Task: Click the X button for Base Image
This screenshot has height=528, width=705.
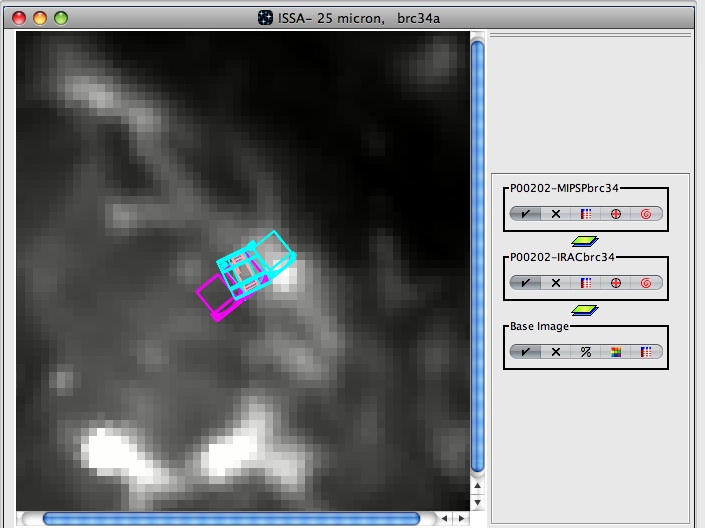Action: pyautogui.click(x=556, y=352)
